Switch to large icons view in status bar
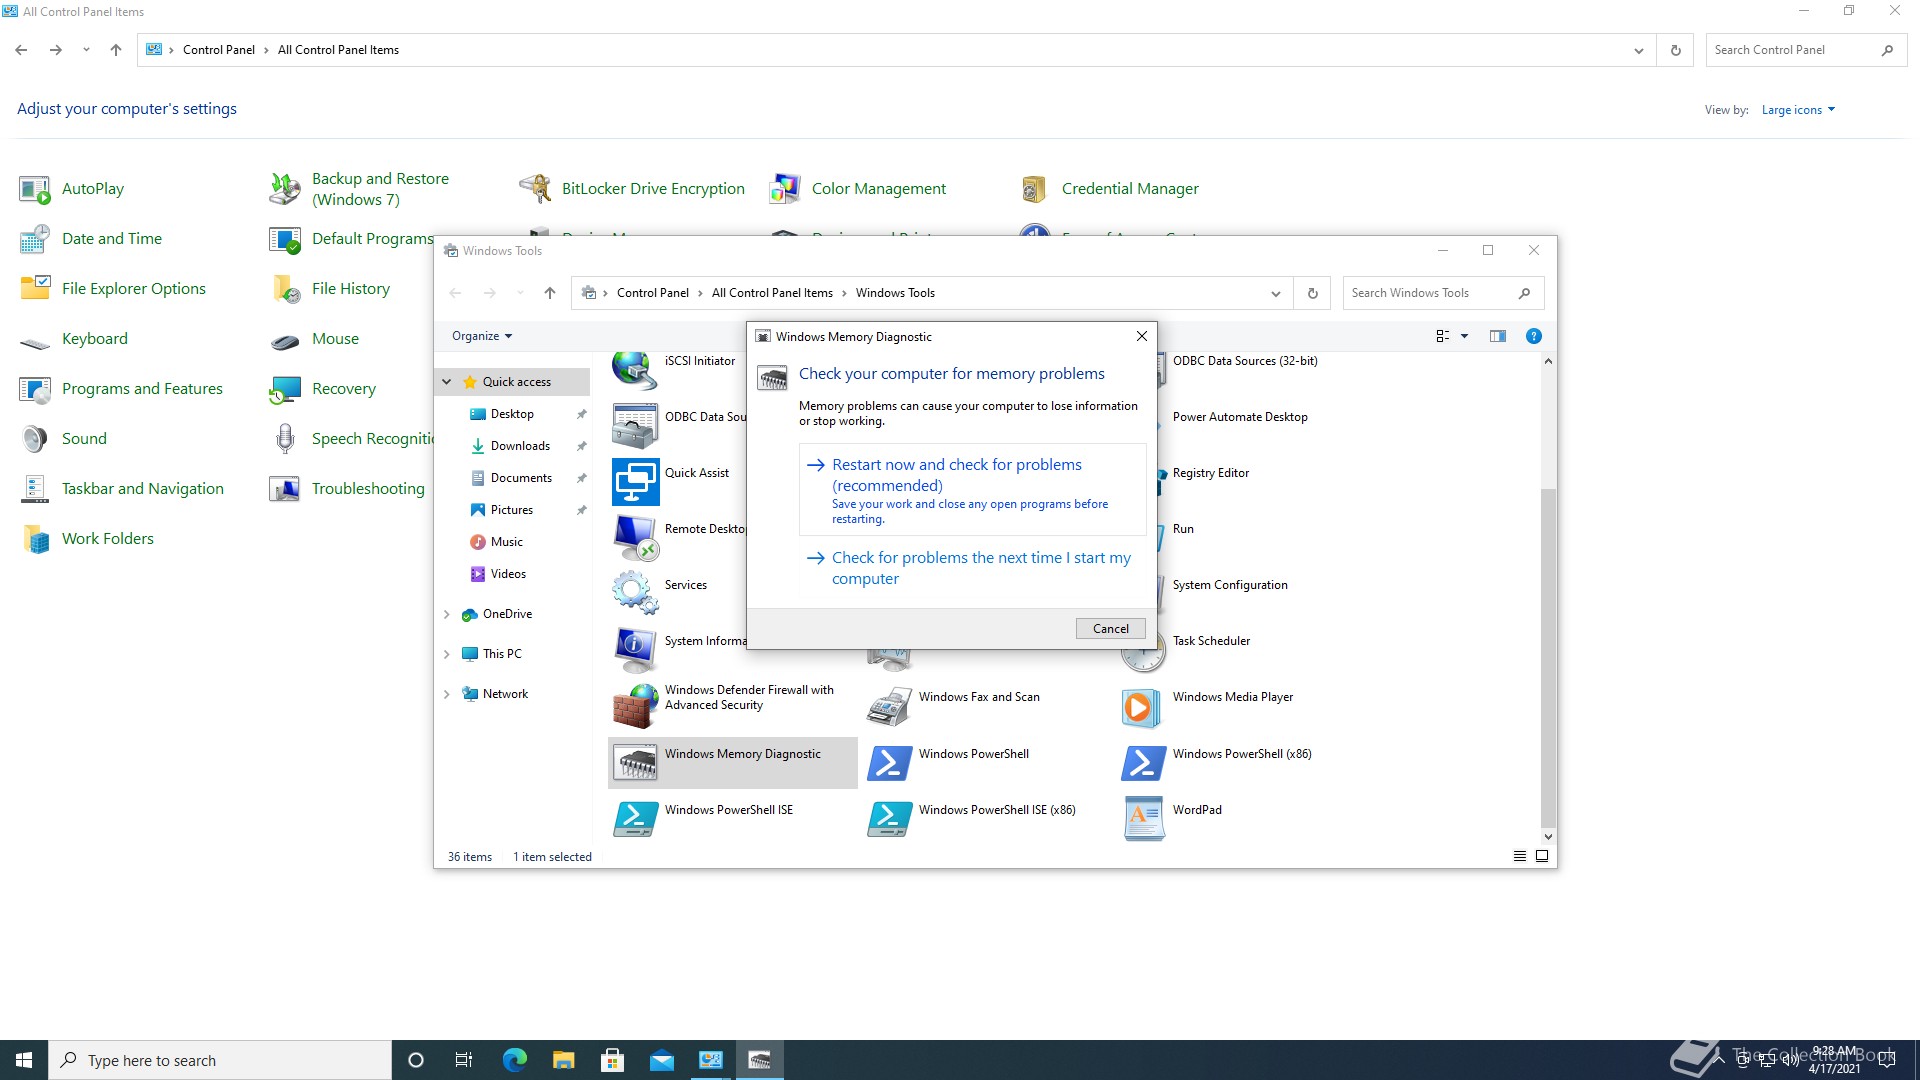Screen dimensions: 1920x1080 coord(1542,856)
